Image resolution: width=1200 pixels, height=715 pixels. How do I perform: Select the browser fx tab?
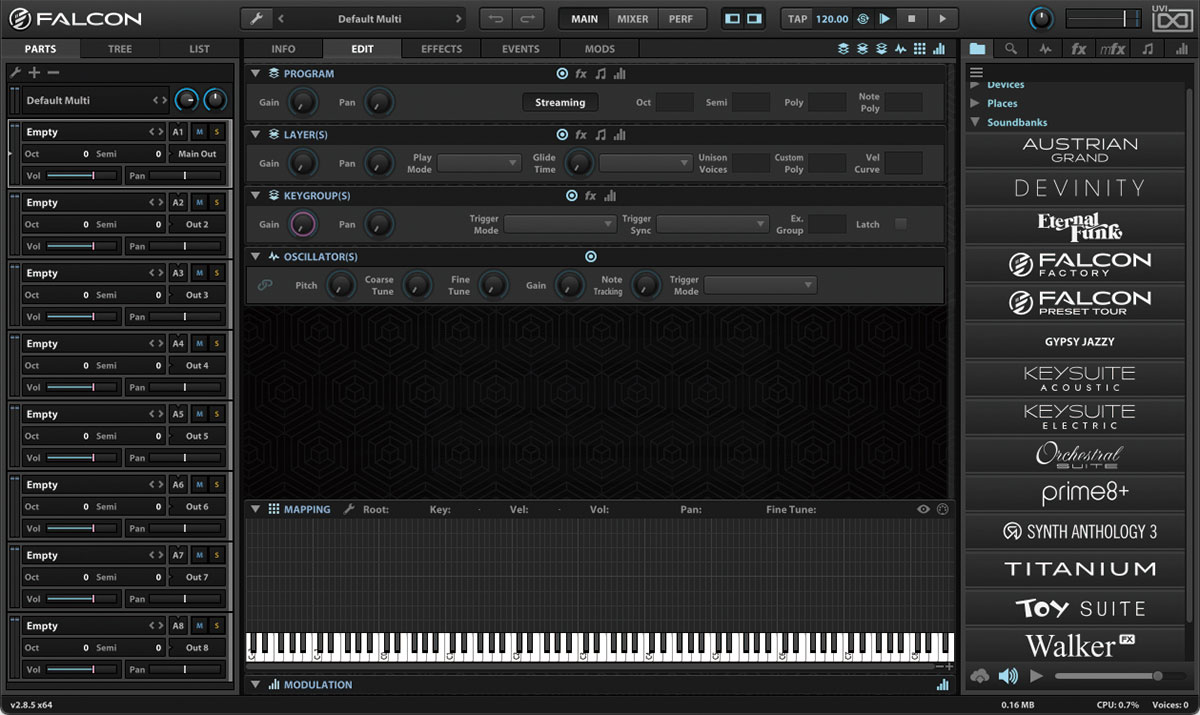point(1078,48)
